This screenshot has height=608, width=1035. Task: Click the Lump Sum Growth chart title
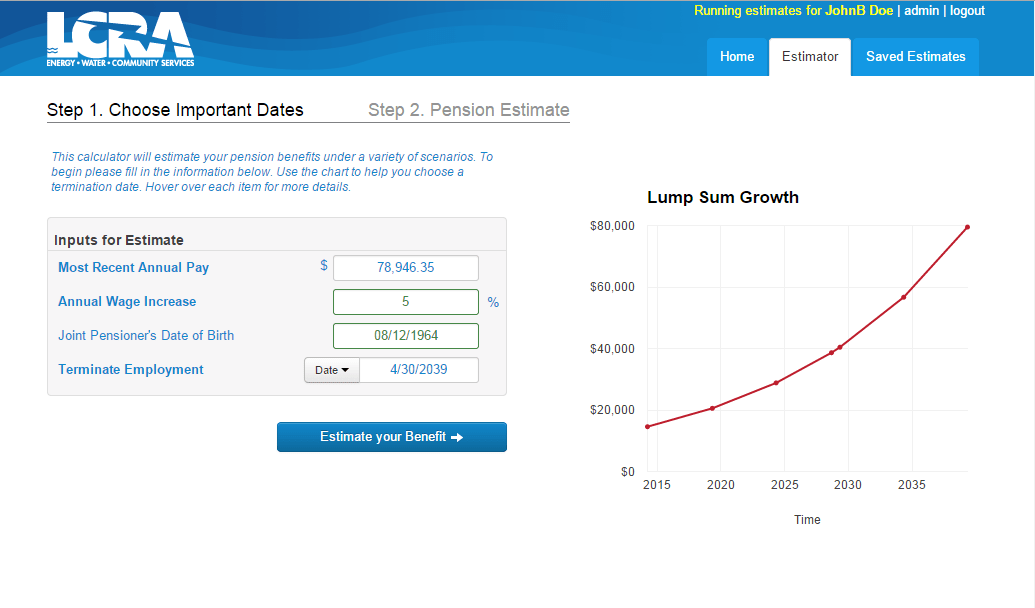coord(723,197)
